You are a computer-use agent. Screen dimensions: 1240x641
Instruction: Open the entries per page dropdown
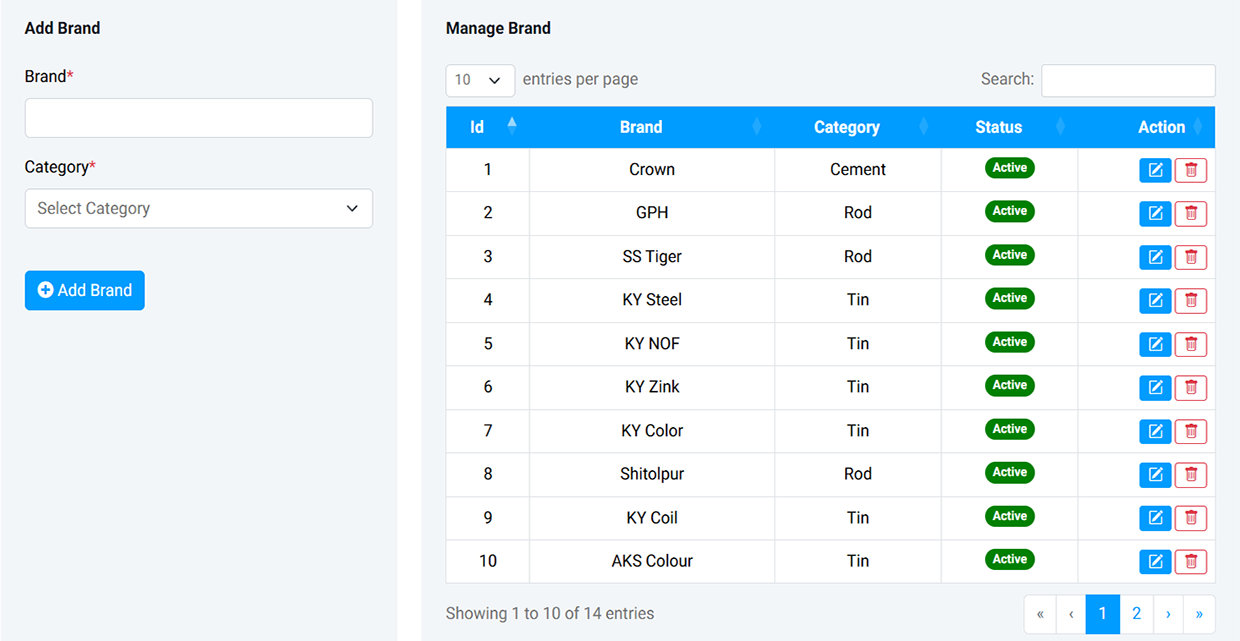click(x=480, y=80)
